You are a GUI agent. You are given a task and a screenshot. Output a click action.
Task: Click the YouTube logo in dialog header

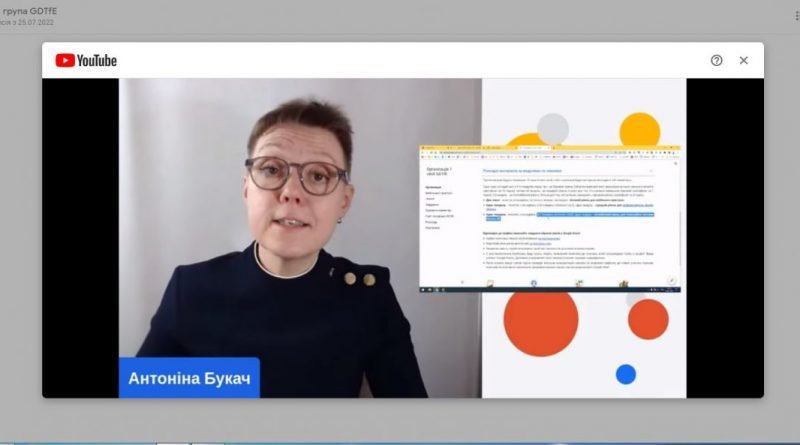[x=86, y=60]
